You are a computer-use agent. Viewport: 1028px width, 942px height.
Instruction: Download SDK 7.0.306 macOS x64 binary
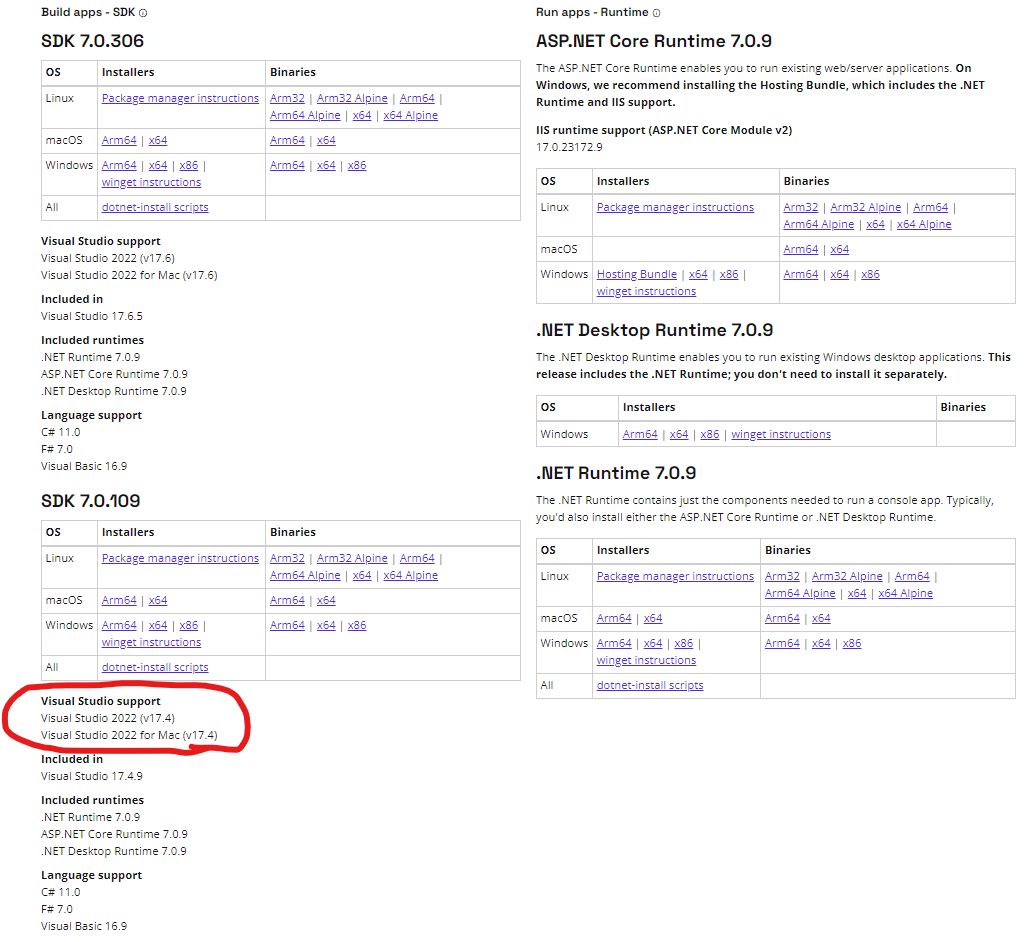pyautogui.click(x=326, y=140)
